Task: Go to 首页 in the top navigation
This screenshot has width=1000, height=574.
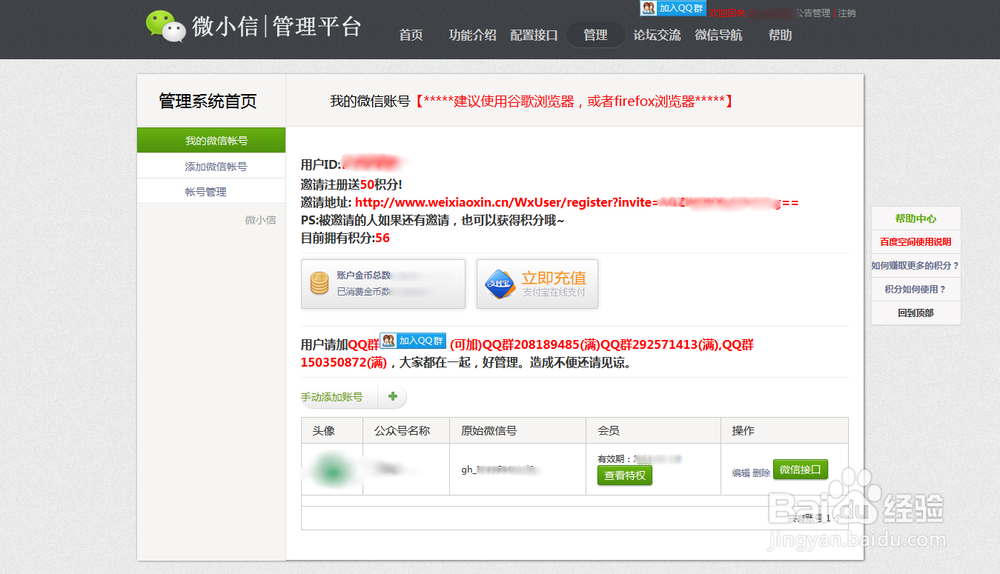Action: coord(411,35)
